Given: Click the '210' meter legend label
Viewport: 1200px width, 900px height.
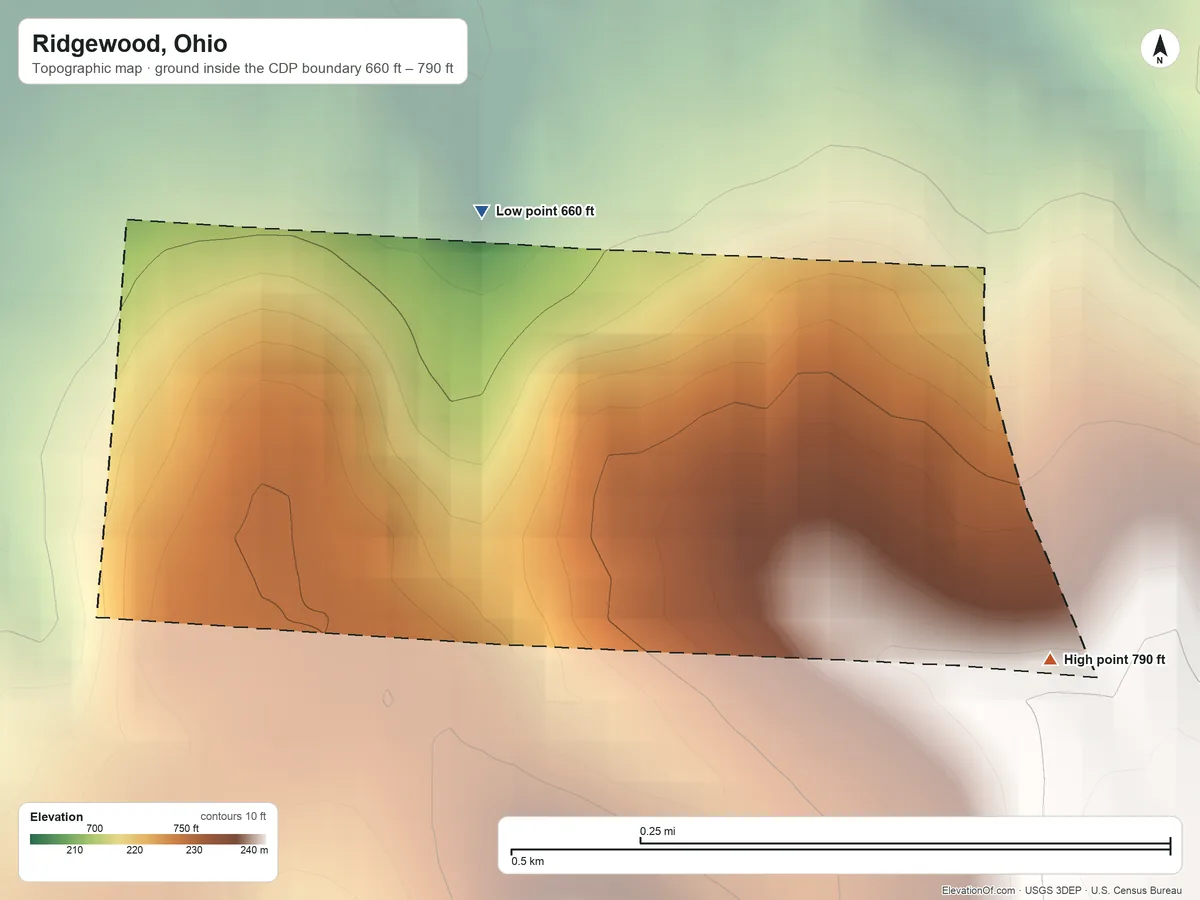Looking at the screenshot, I should [75, 850].
